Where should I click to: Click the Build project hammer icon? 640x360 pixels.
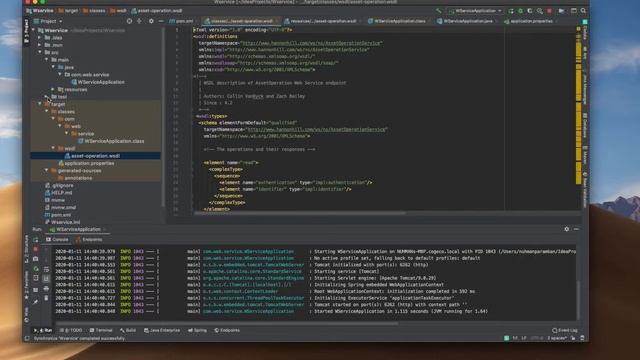coord(438,11)
